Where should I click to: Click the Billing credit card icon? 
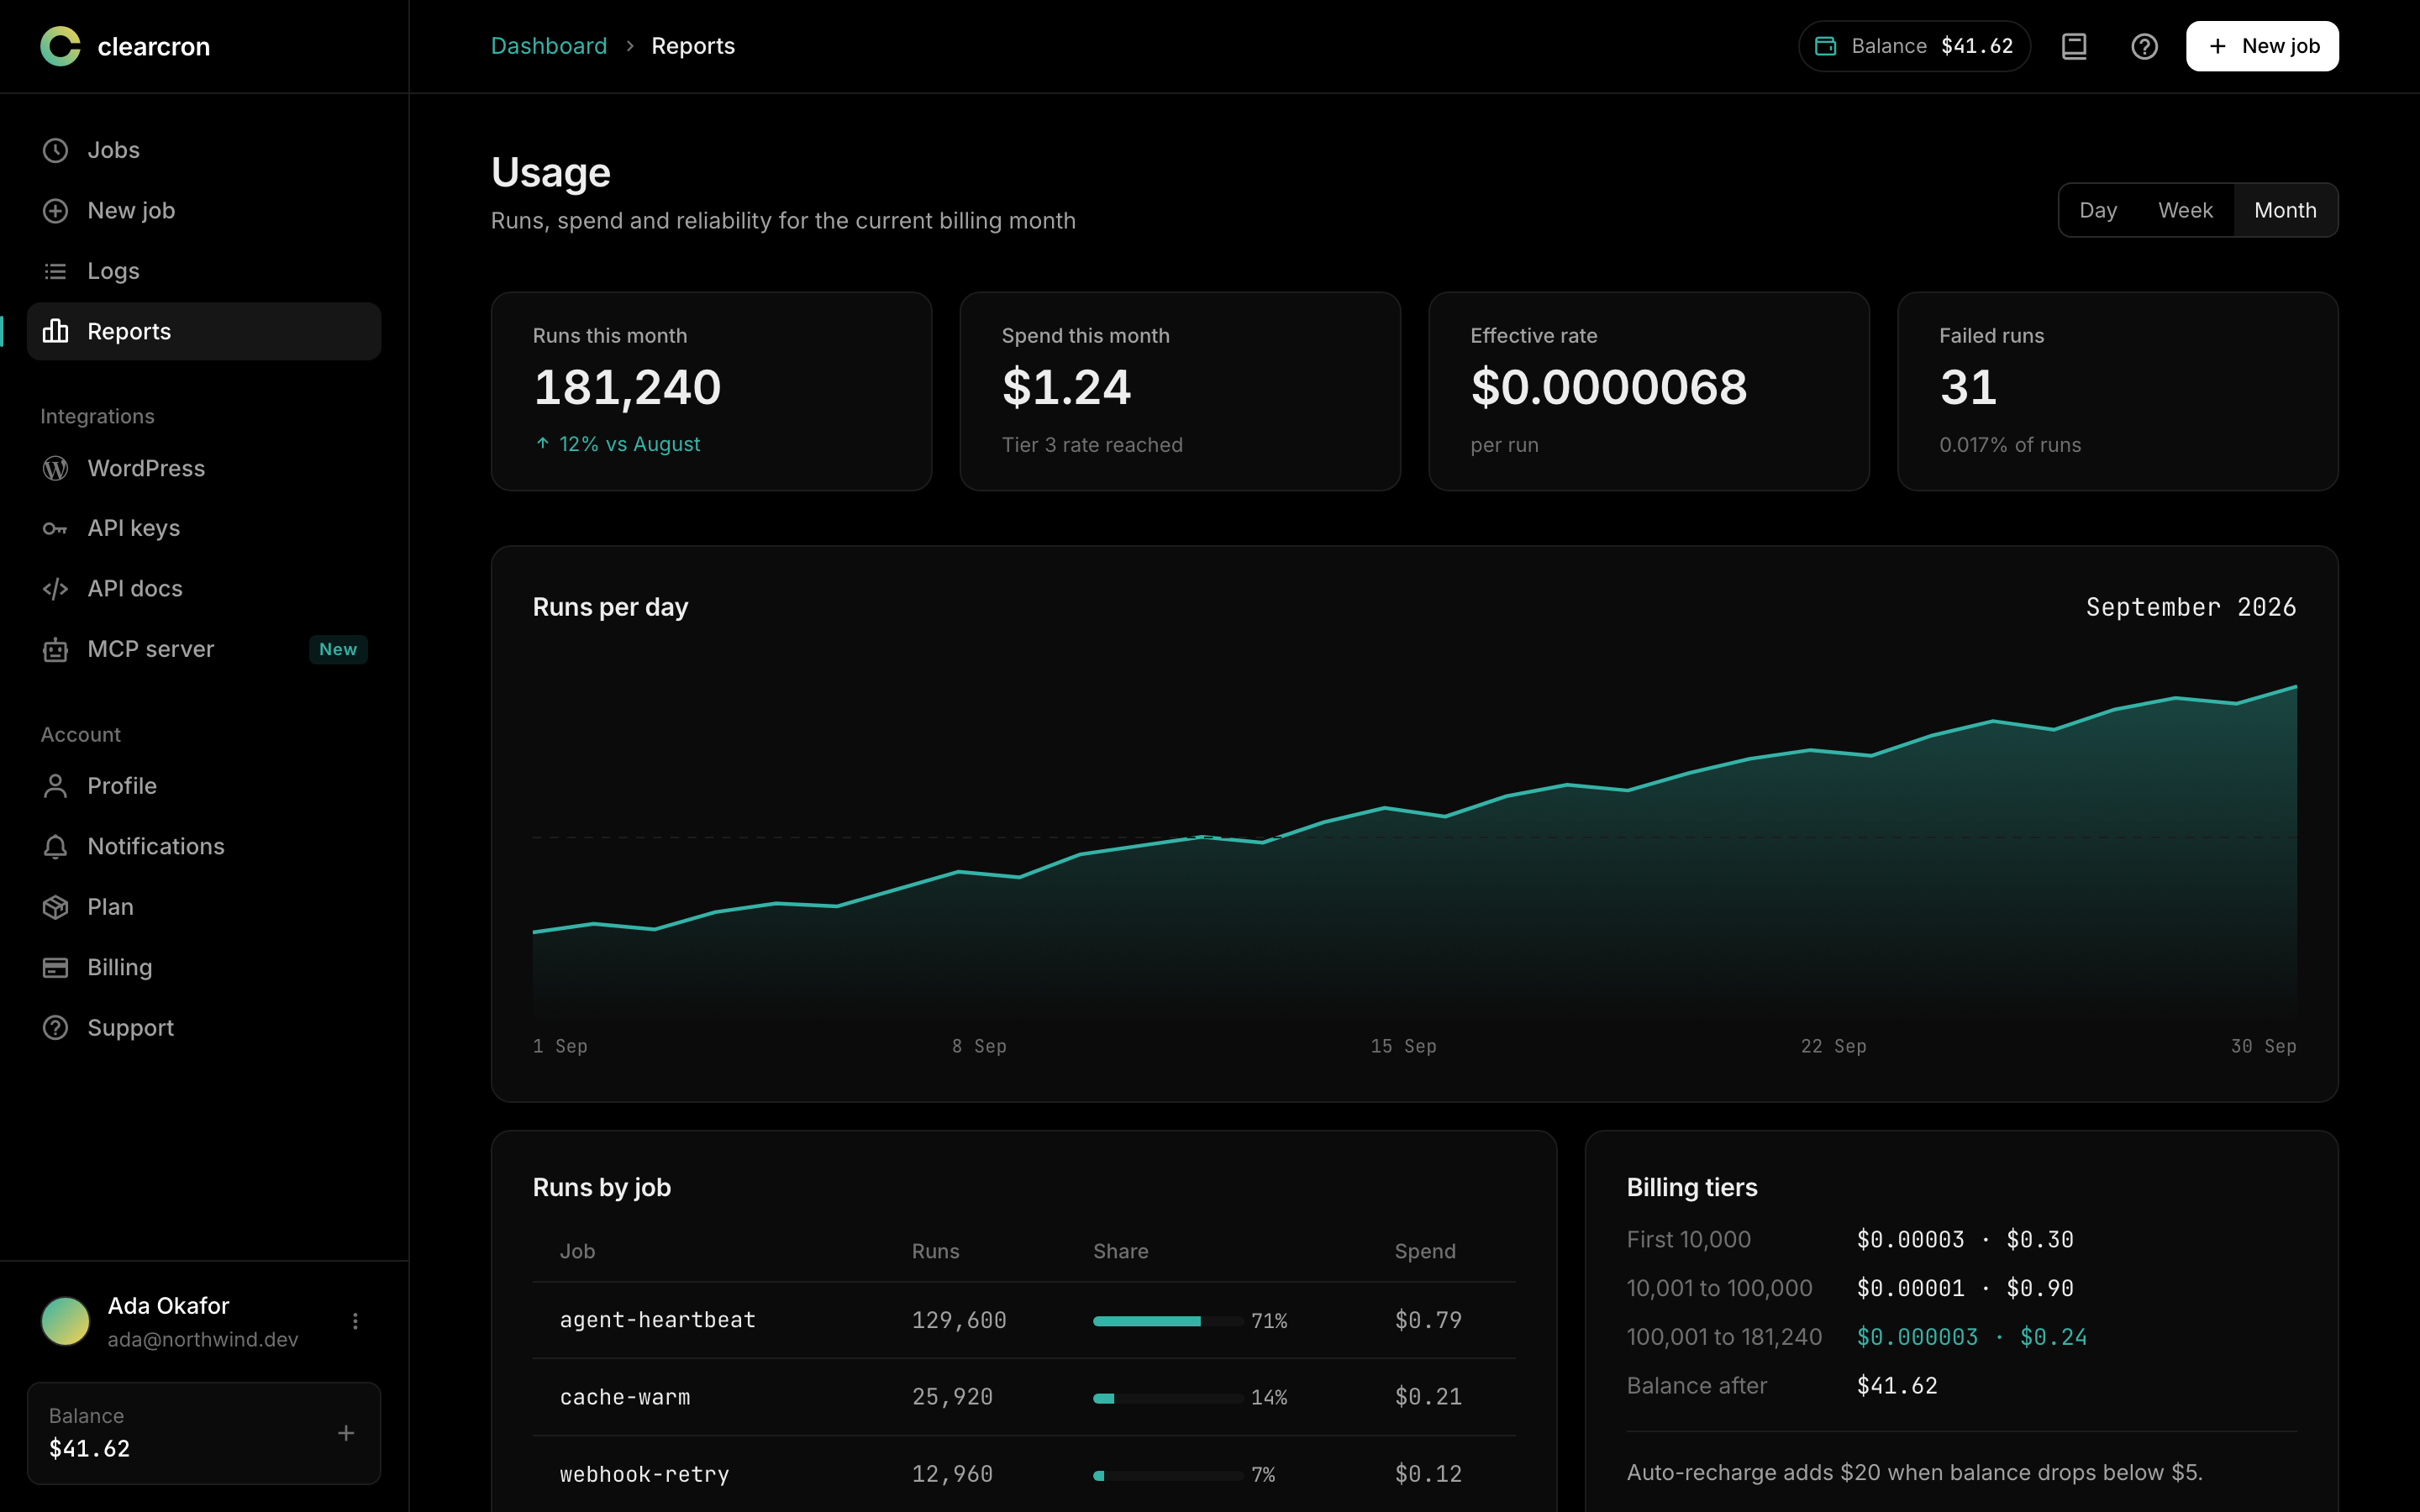pyautogui.click(x=55, y=968)
